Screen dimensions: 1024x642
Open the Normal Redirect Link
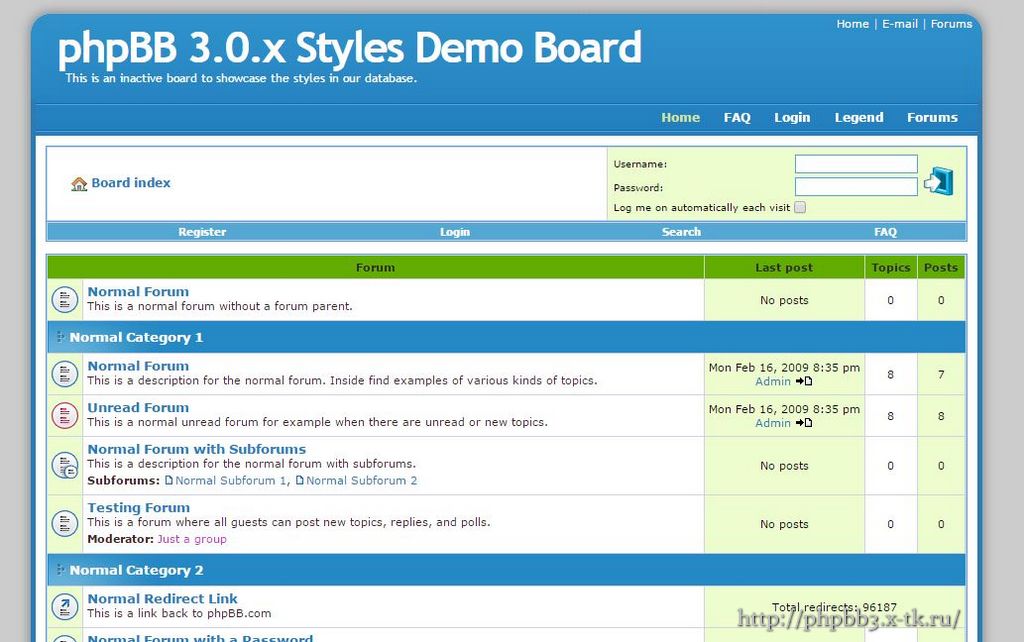(163, 599)
